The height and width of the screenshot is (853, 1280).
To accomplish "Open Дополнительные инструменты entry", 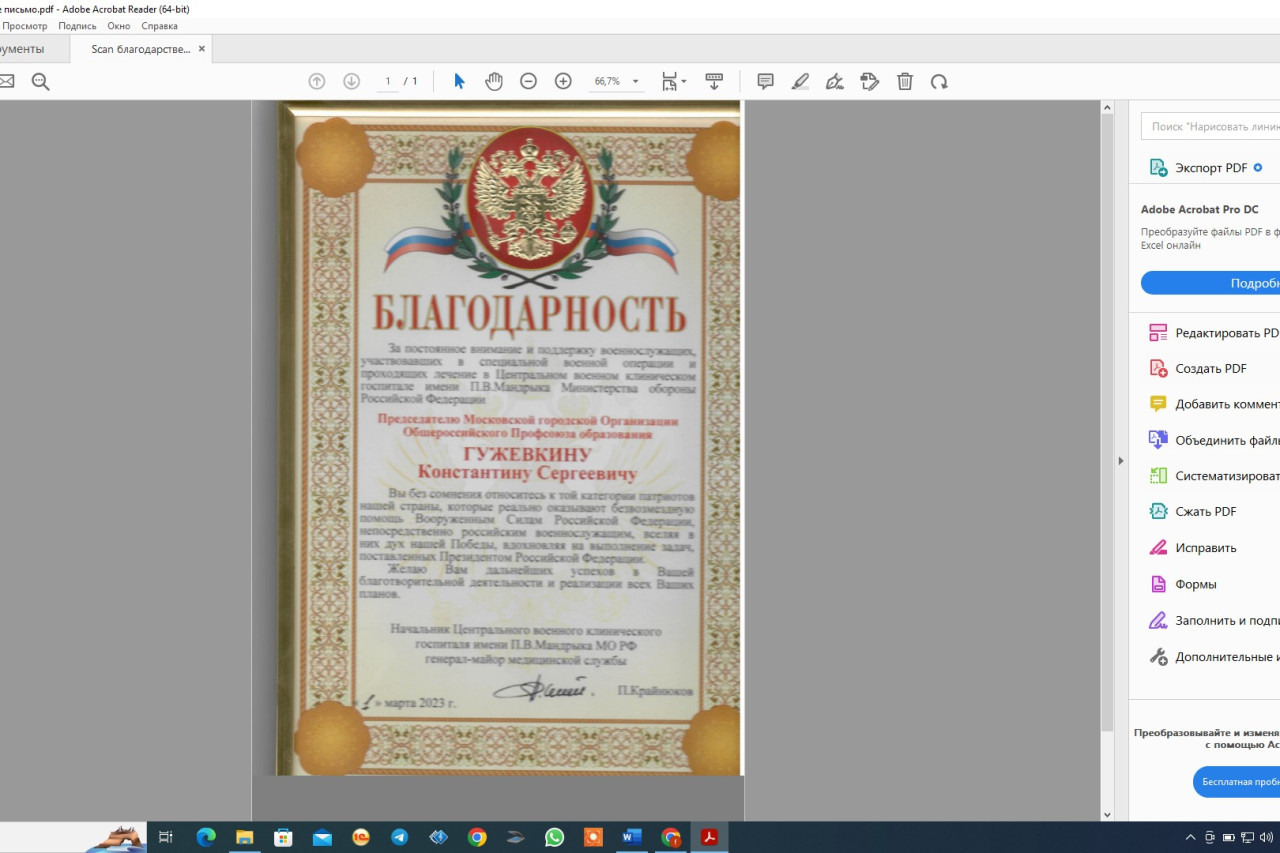I will 1213,657.
